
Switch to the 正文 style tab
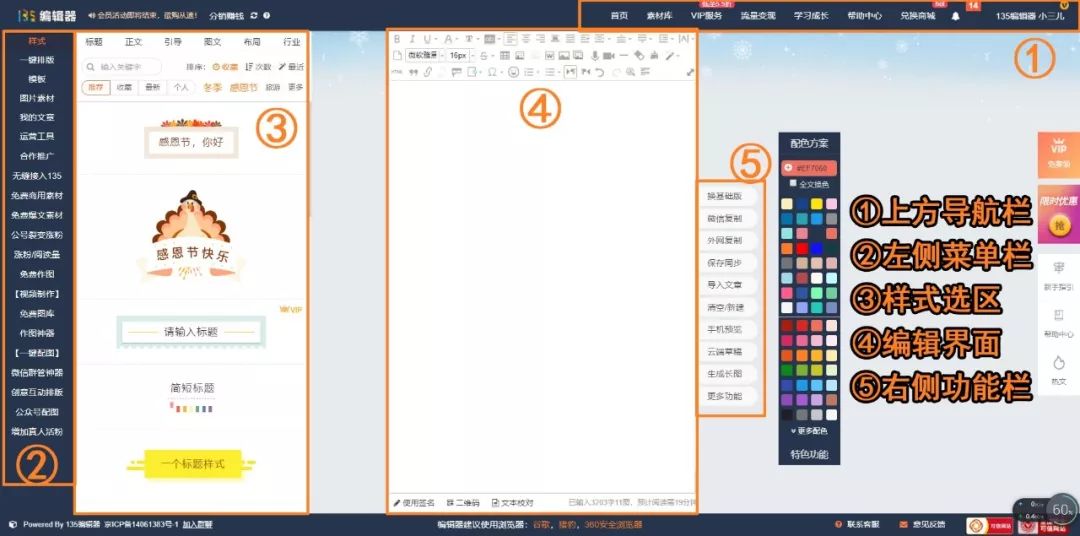(x=133, y=42)
